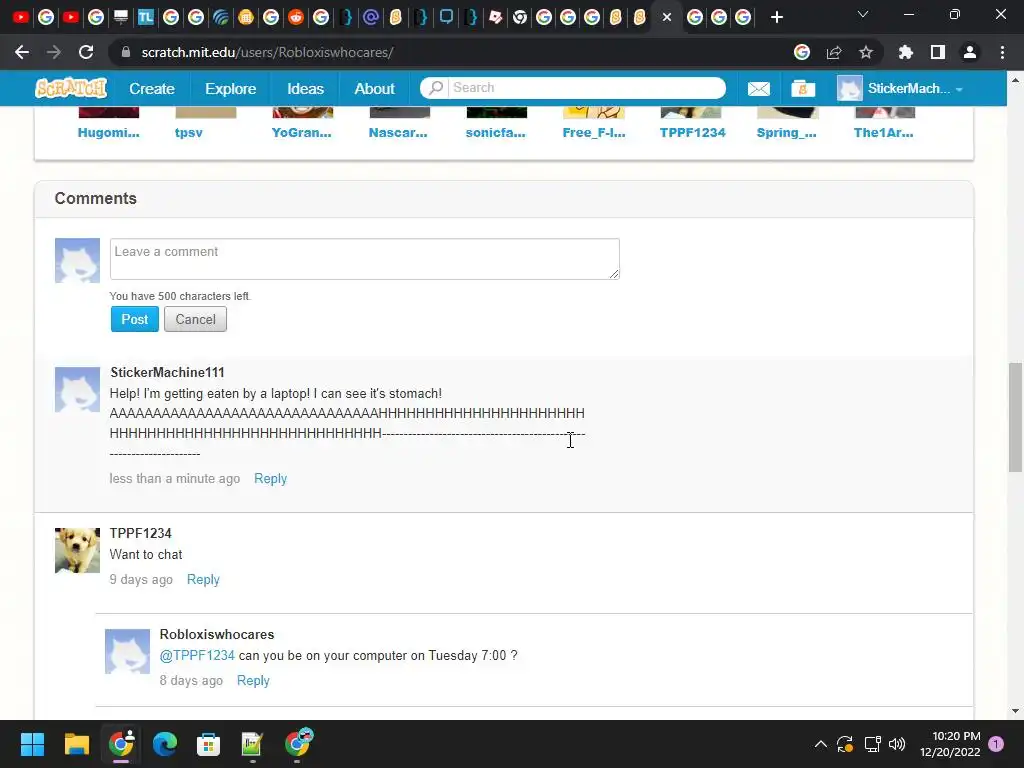Open the Explore menu item
The height and width of the screenshot is (768, 1024).
click(x=231, y=88)
